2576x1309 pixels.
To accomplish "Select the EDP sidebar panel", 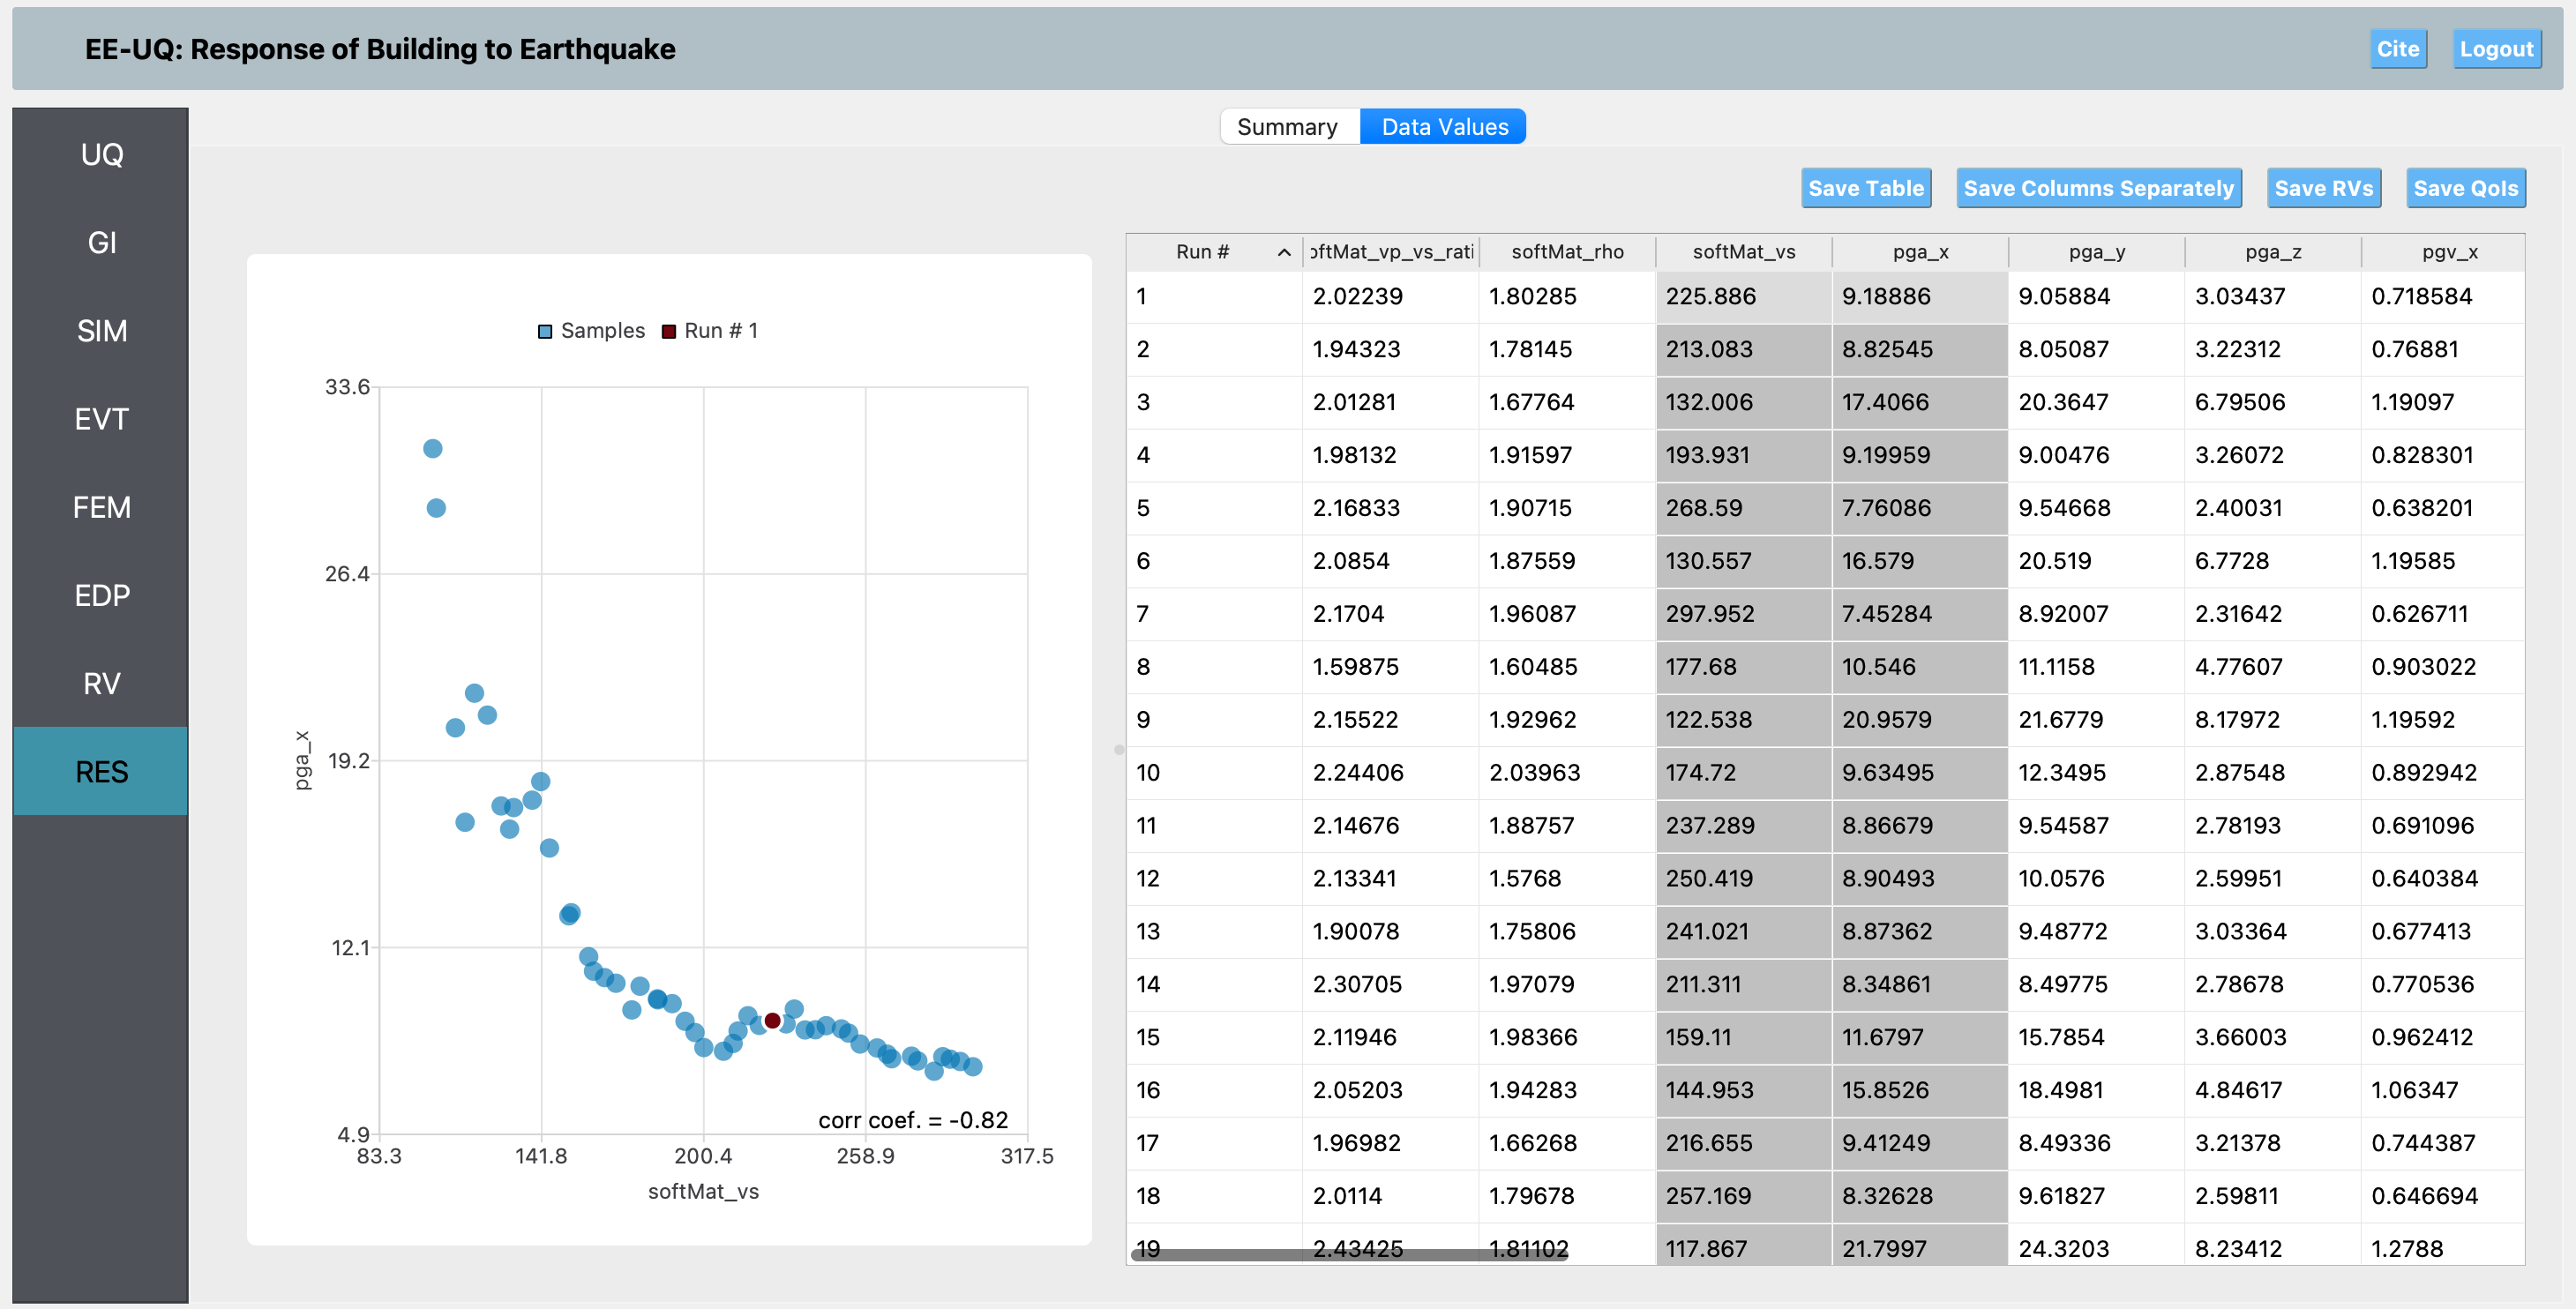I will tap(101, 595).
